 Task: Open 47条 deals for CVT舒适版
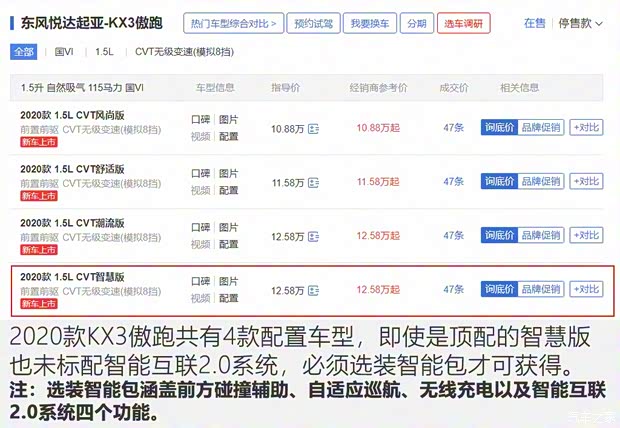tap(454, 181)
